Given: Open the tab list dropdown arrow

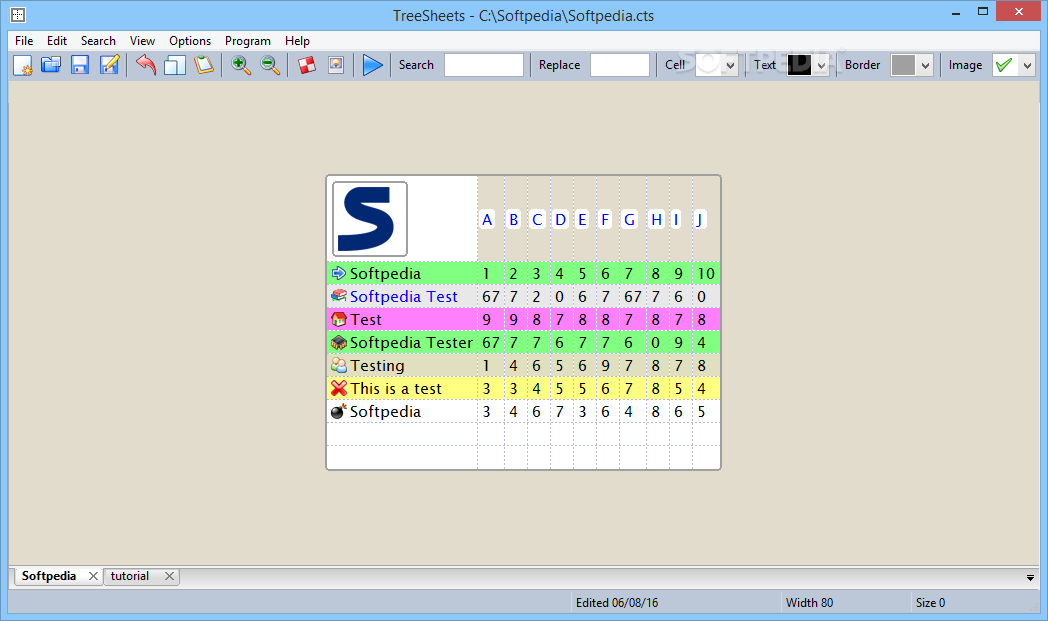Looking at the screenshot, I should tap(1030, 578).
